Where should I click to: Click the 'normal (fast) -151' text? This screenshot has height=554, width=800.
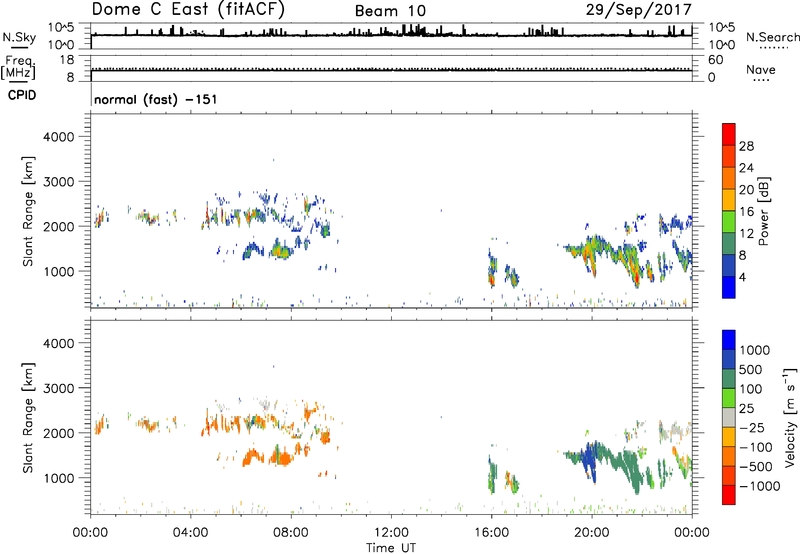[x=156, y=99]
